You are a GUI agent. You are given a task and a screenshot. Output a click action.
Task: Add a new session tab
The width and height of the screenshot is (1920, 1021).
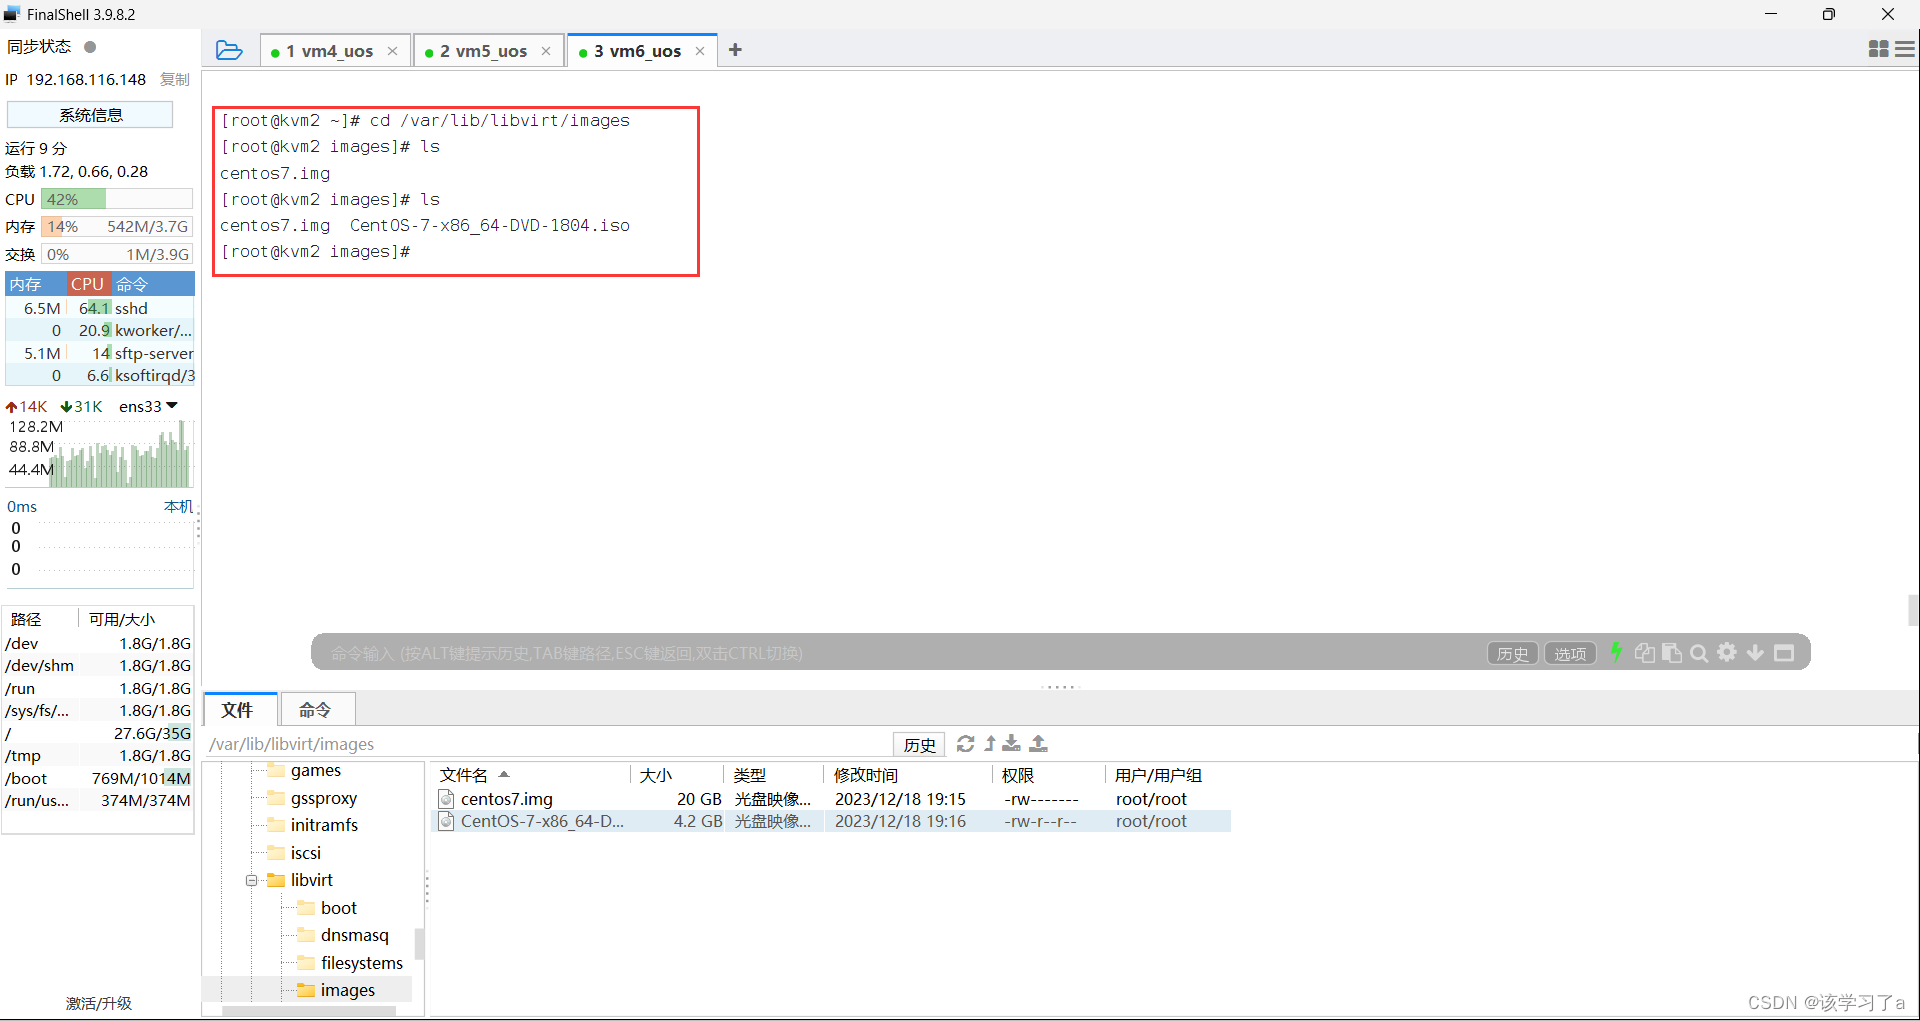[735, 50]
